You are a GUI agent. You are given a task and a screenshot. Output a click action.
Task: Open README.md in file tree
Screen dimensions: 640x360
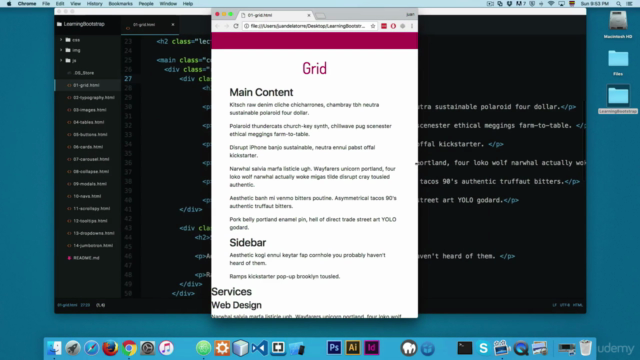[86, 258]
